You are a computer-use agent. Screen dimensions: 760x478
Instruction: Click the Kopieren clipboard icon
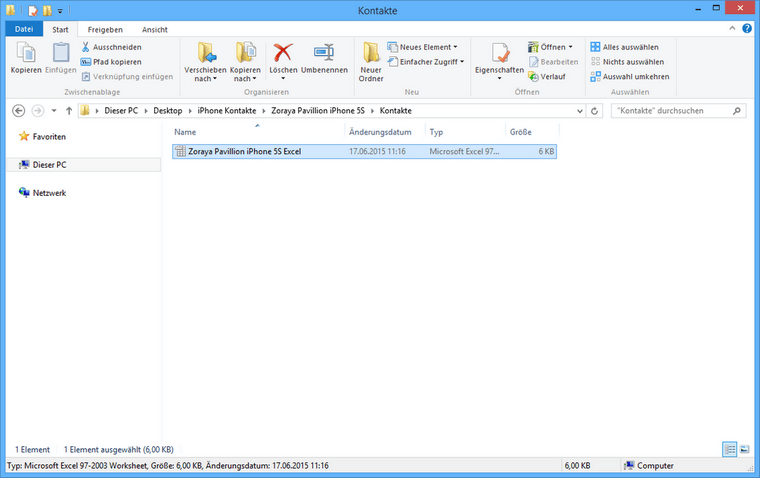click(26, 52)
